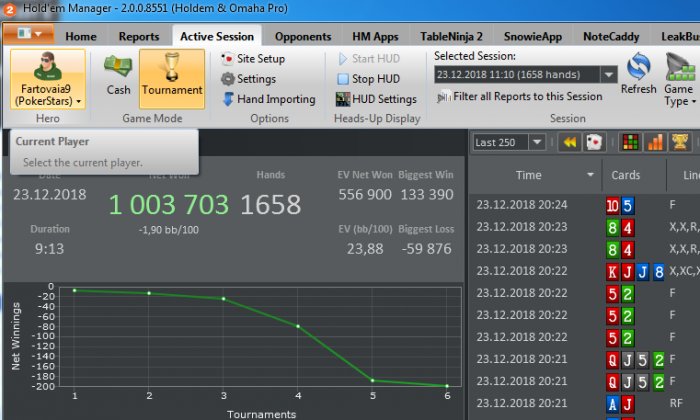Select the K J J 8 hand at 20:22
This screenshot has height=420, width=700.
coord(584,271)
